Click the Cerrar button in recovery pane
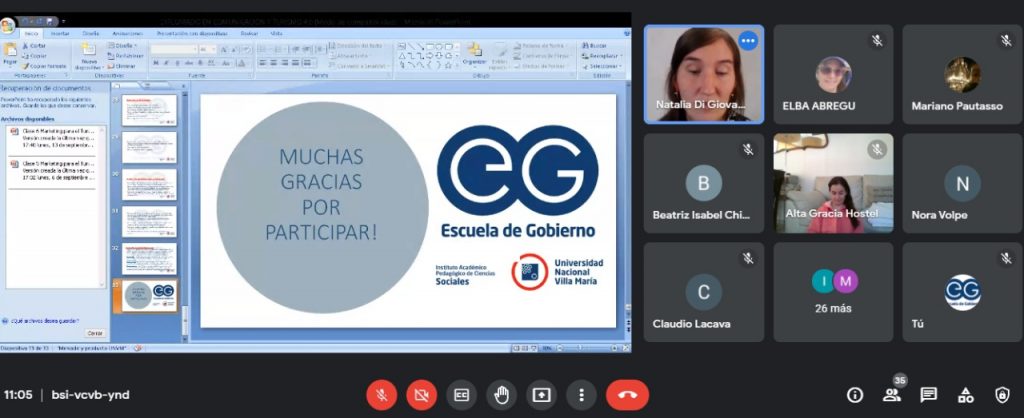 [94, 333]
